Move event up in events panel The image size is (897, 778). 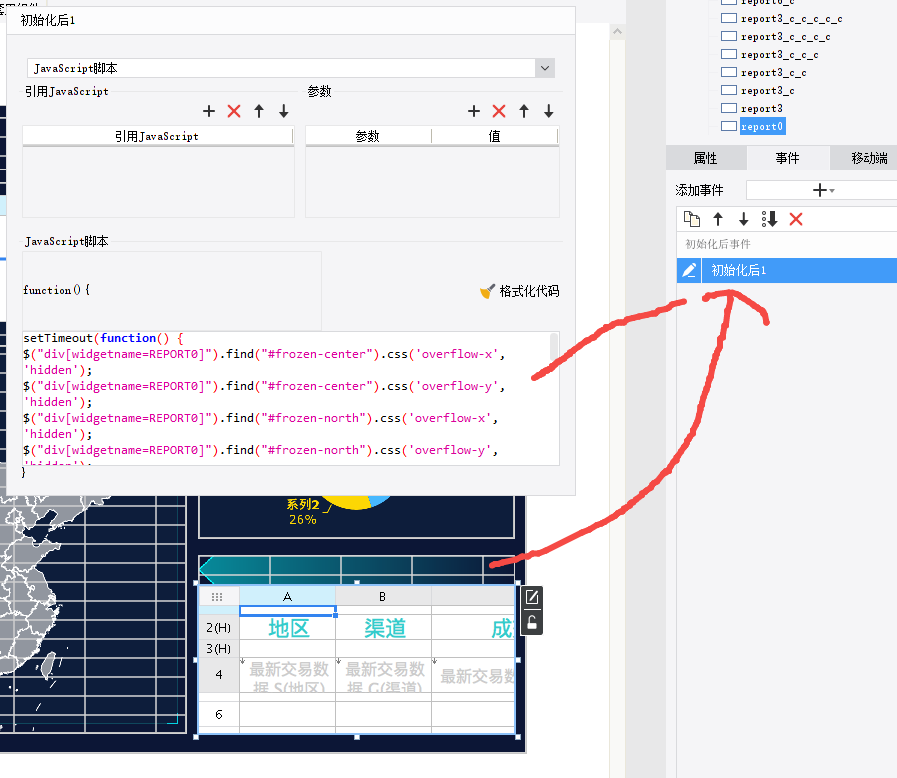tap(718, 219)
